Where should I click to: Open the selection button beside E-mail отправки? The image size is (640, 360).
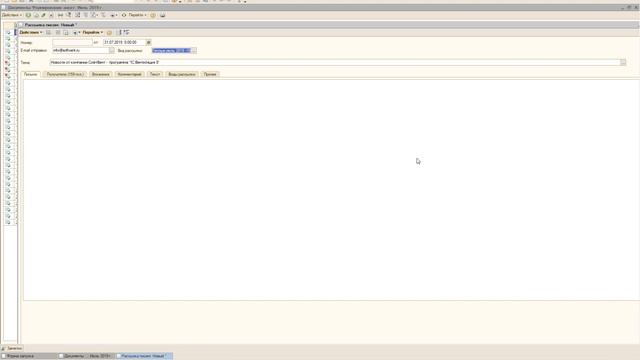click(112, 50)
